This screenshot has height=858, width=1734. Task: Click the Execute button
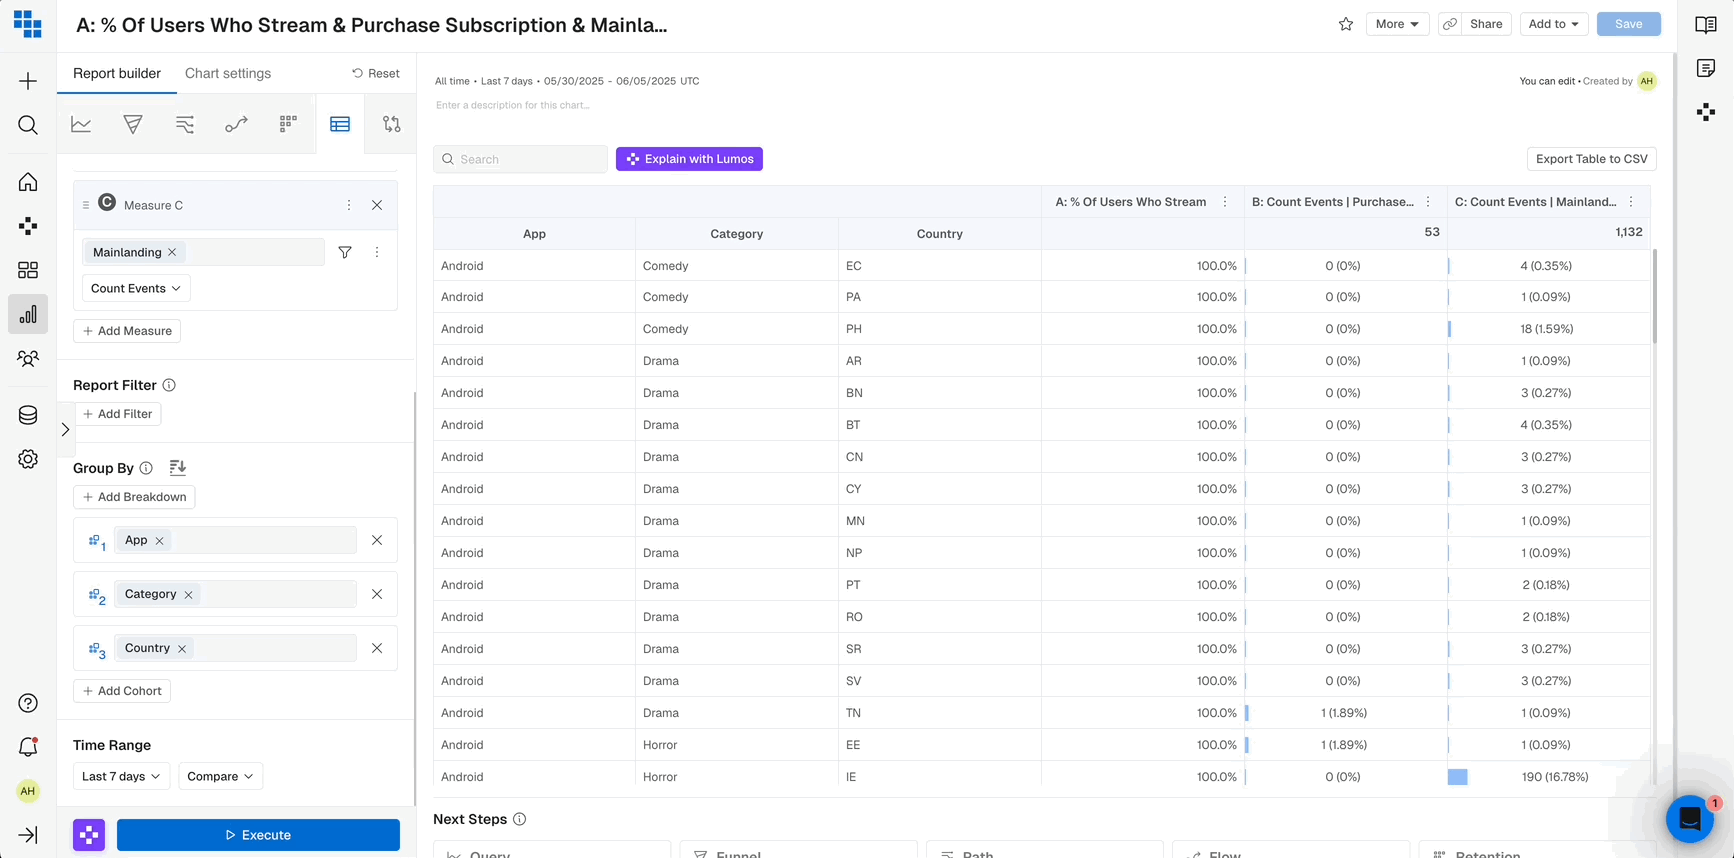pos(258,835)
